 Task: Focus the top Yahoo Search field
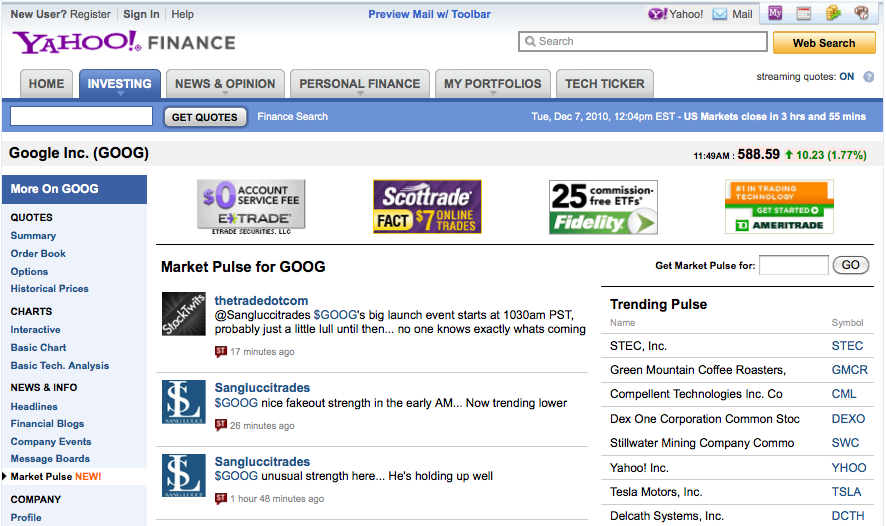coord(642,41)
